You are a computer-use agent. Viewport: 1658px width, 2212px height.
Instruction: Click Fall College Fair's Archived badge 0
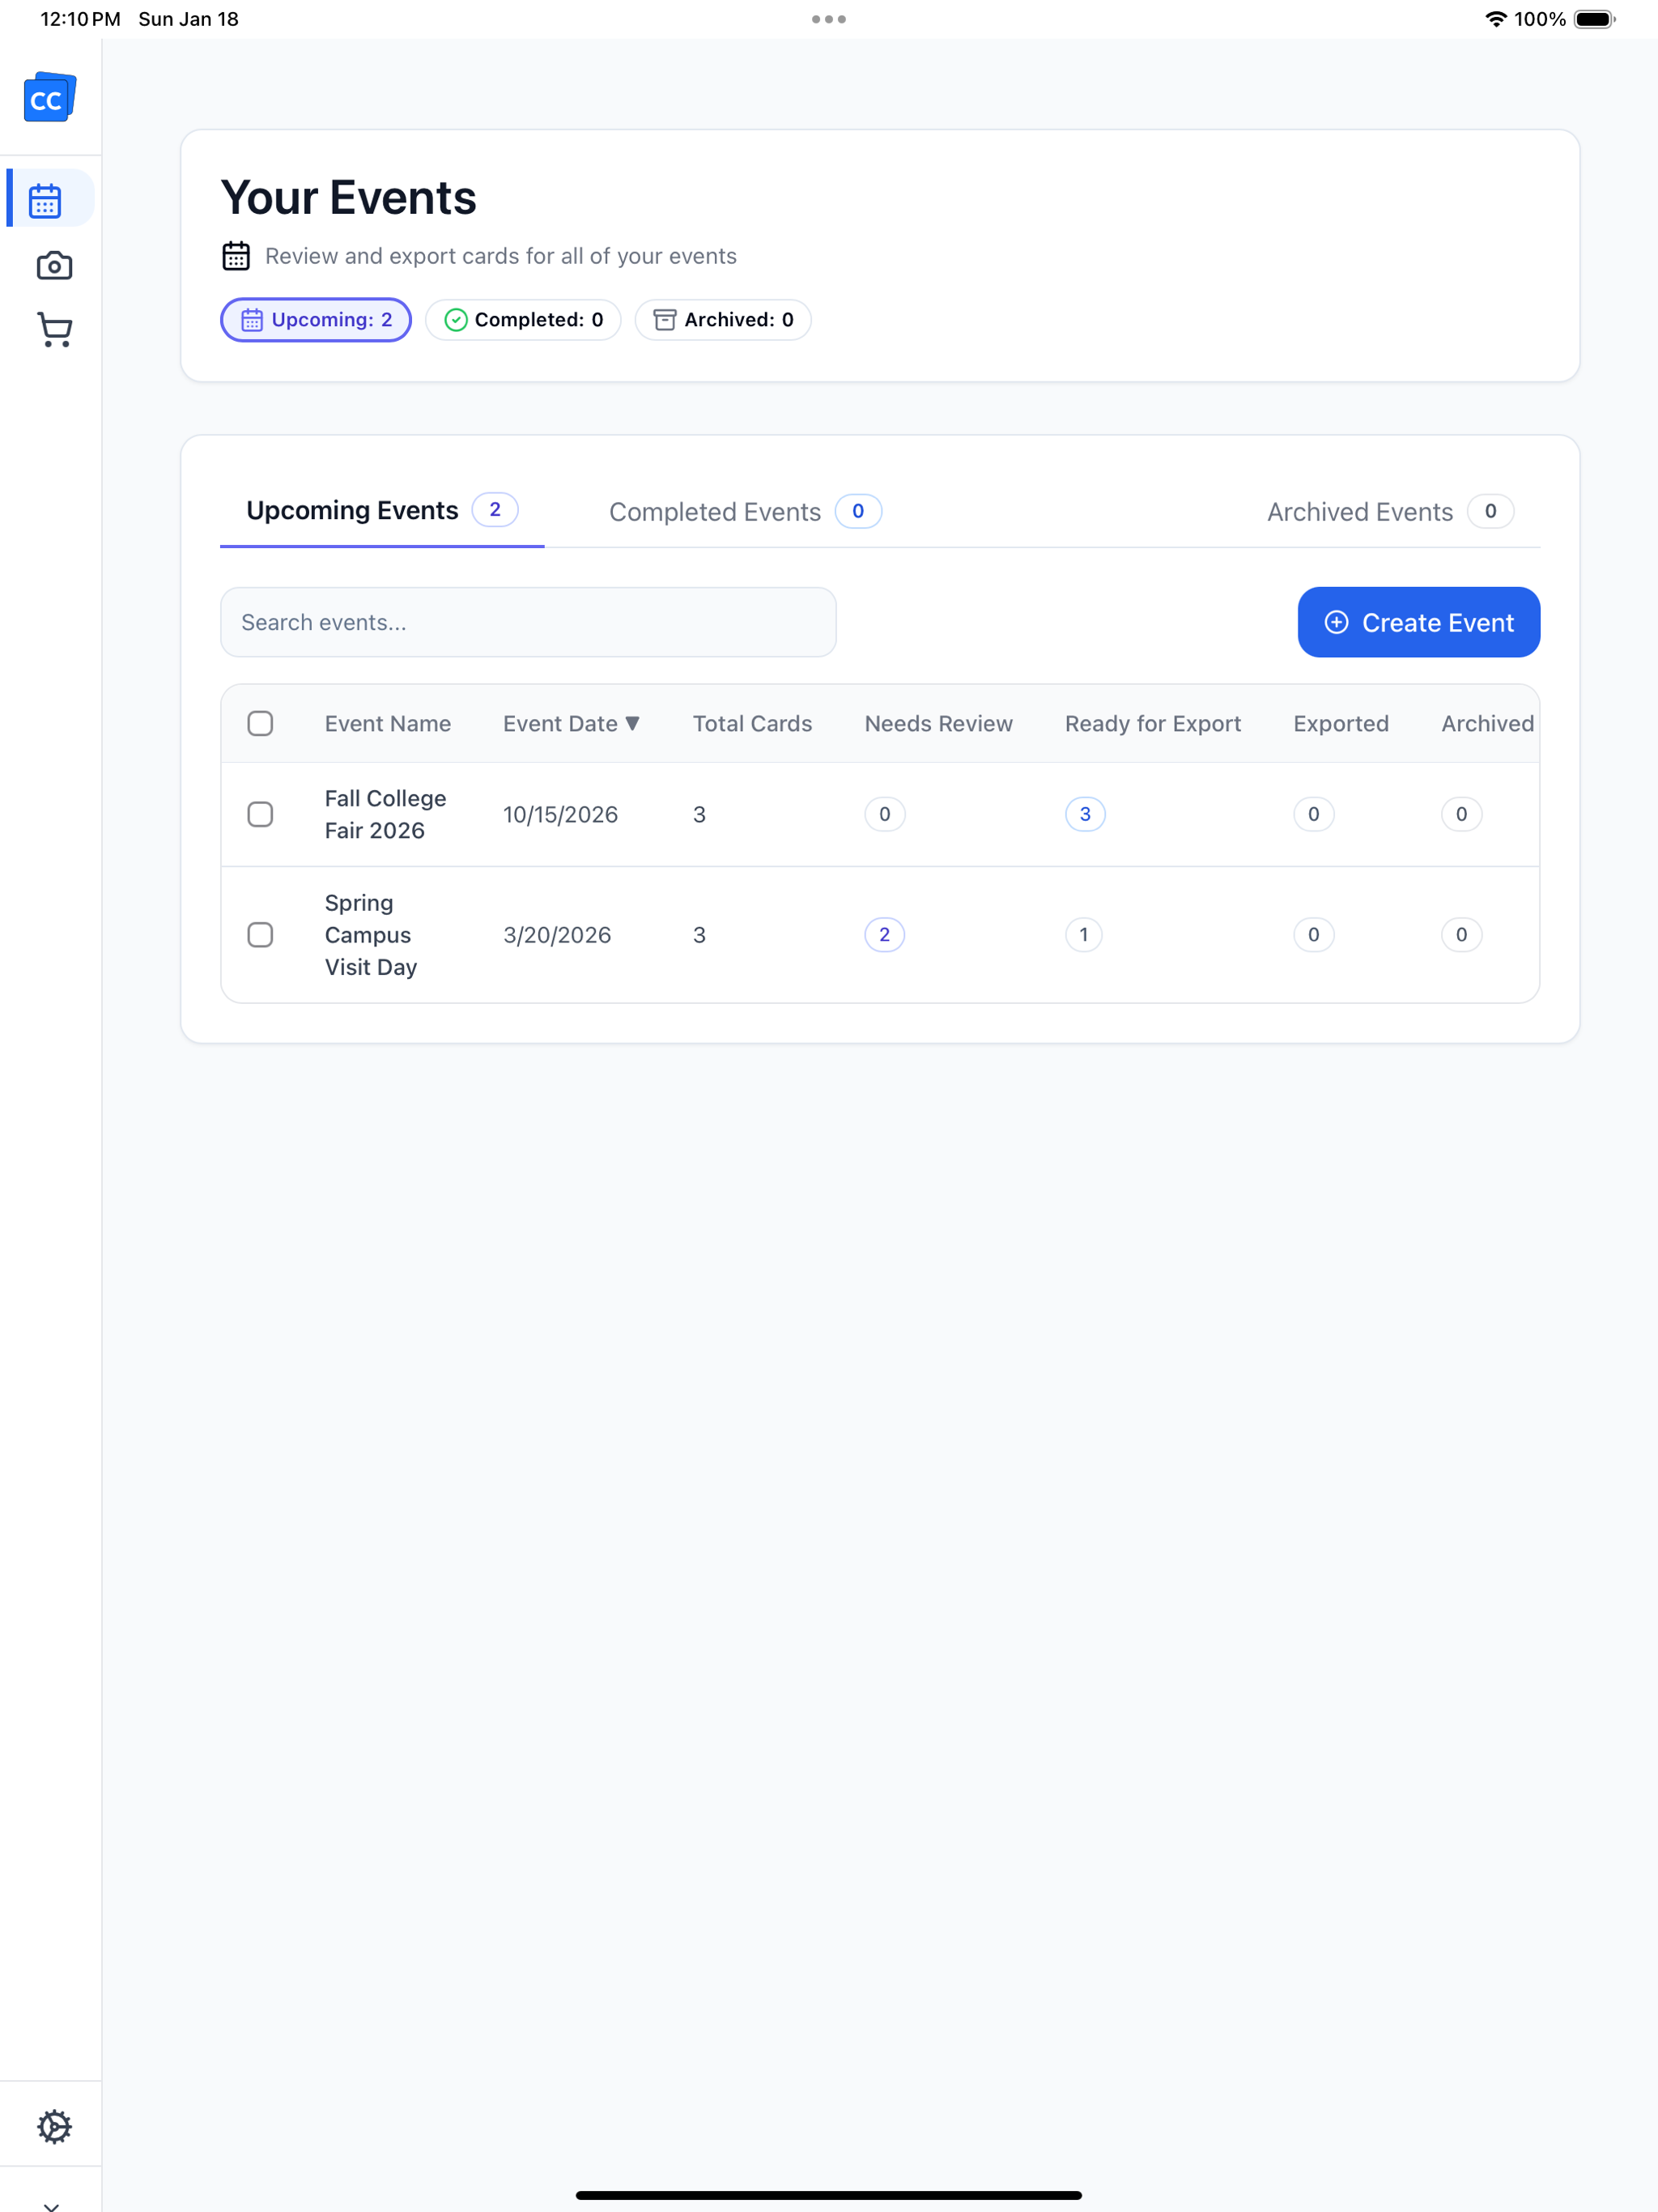(1461, 815)
